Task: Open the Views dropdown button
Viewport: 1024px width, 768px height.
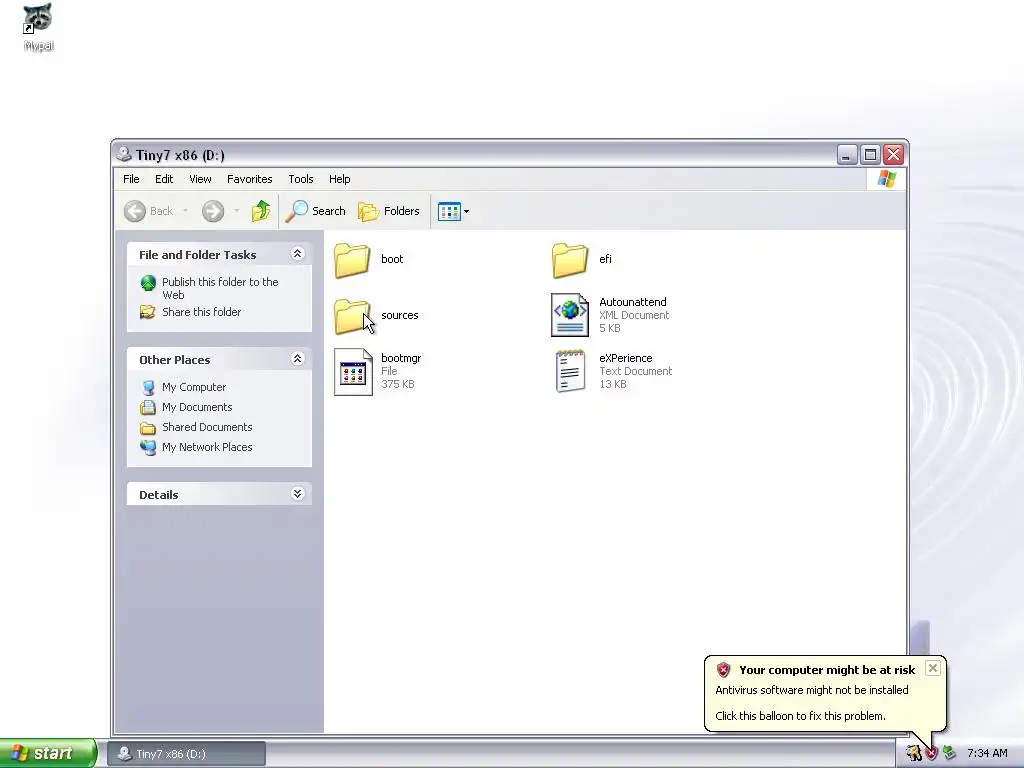Action: [x=453, y=212]
